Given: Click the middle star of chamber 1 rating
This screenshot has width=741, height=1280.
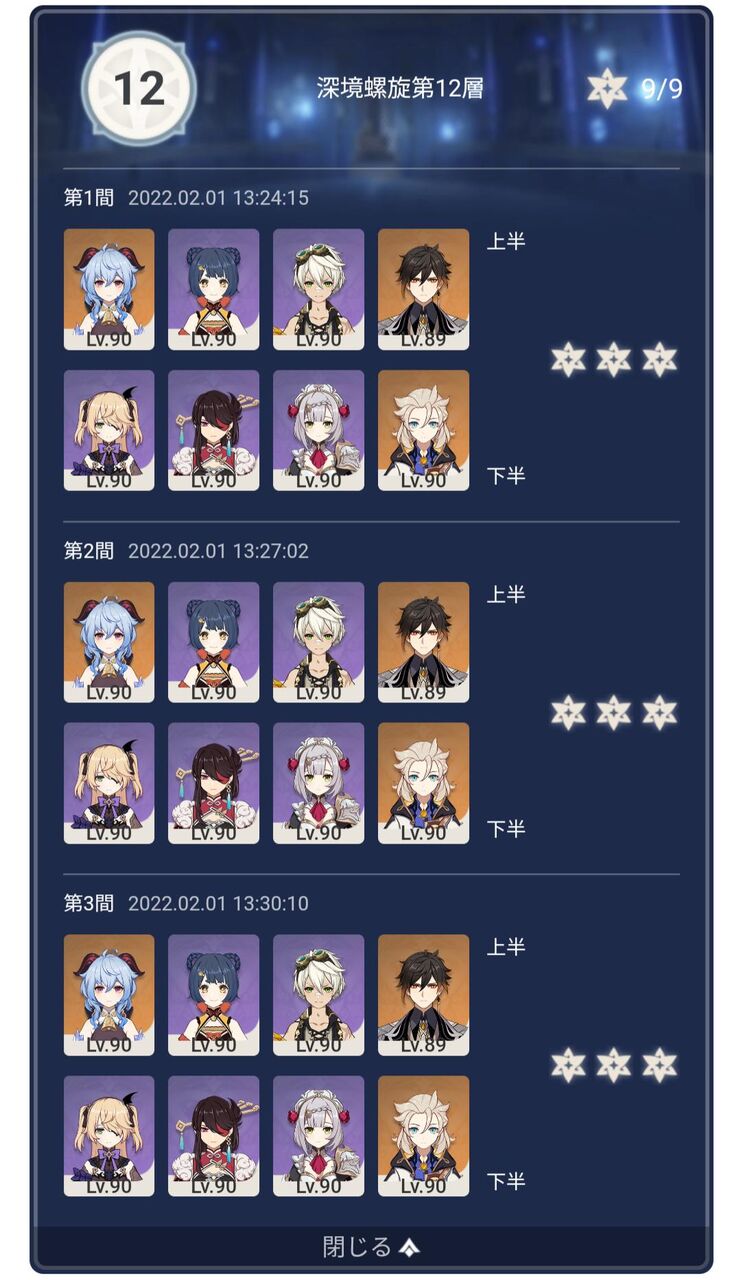Looking at the screenshot, I should [614, 360].
